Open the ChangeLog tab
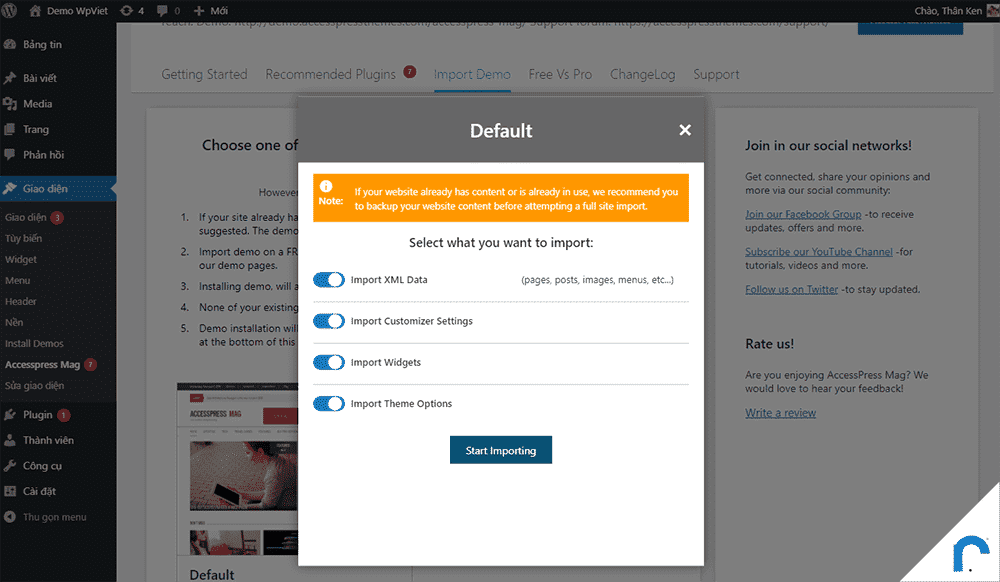Screen dimensions: 1000x582 tap(642, 74)
